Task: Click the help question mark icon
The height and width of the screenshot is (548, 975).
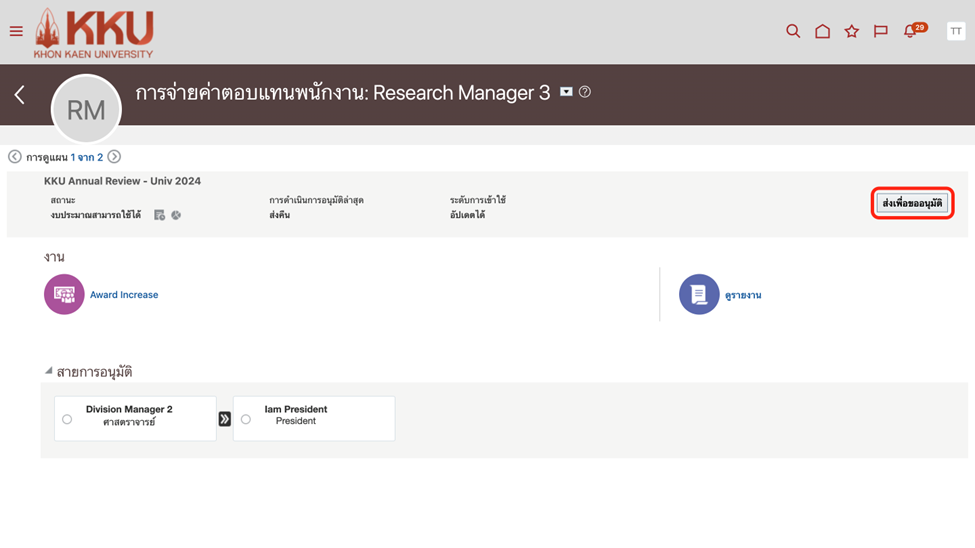Action: (x=585, y=92)
